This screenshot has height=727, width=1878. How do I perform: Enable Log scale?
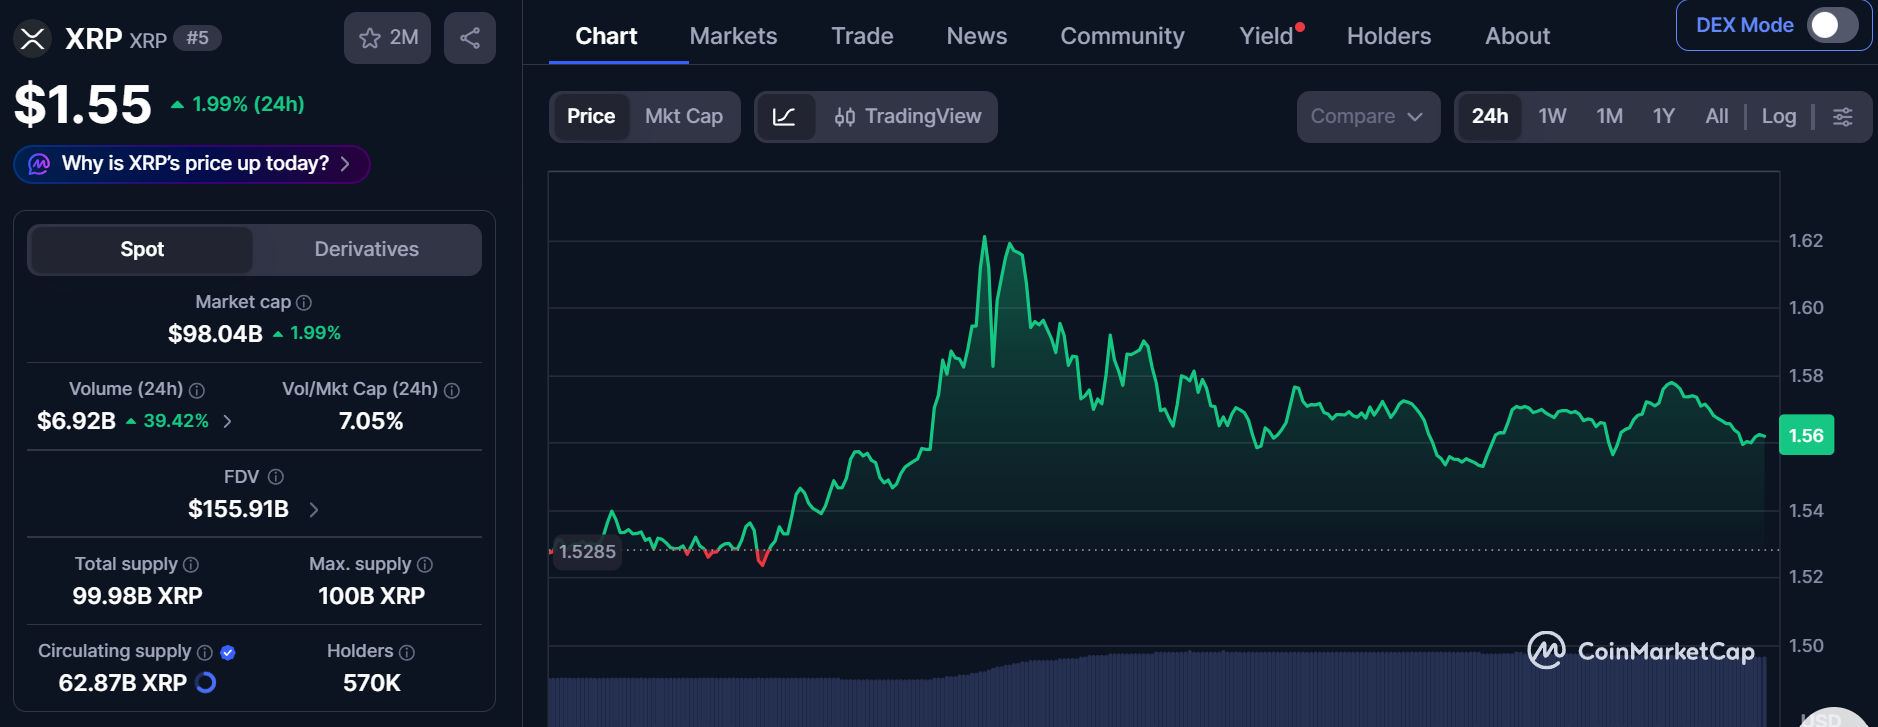[x=1779, y=117]
